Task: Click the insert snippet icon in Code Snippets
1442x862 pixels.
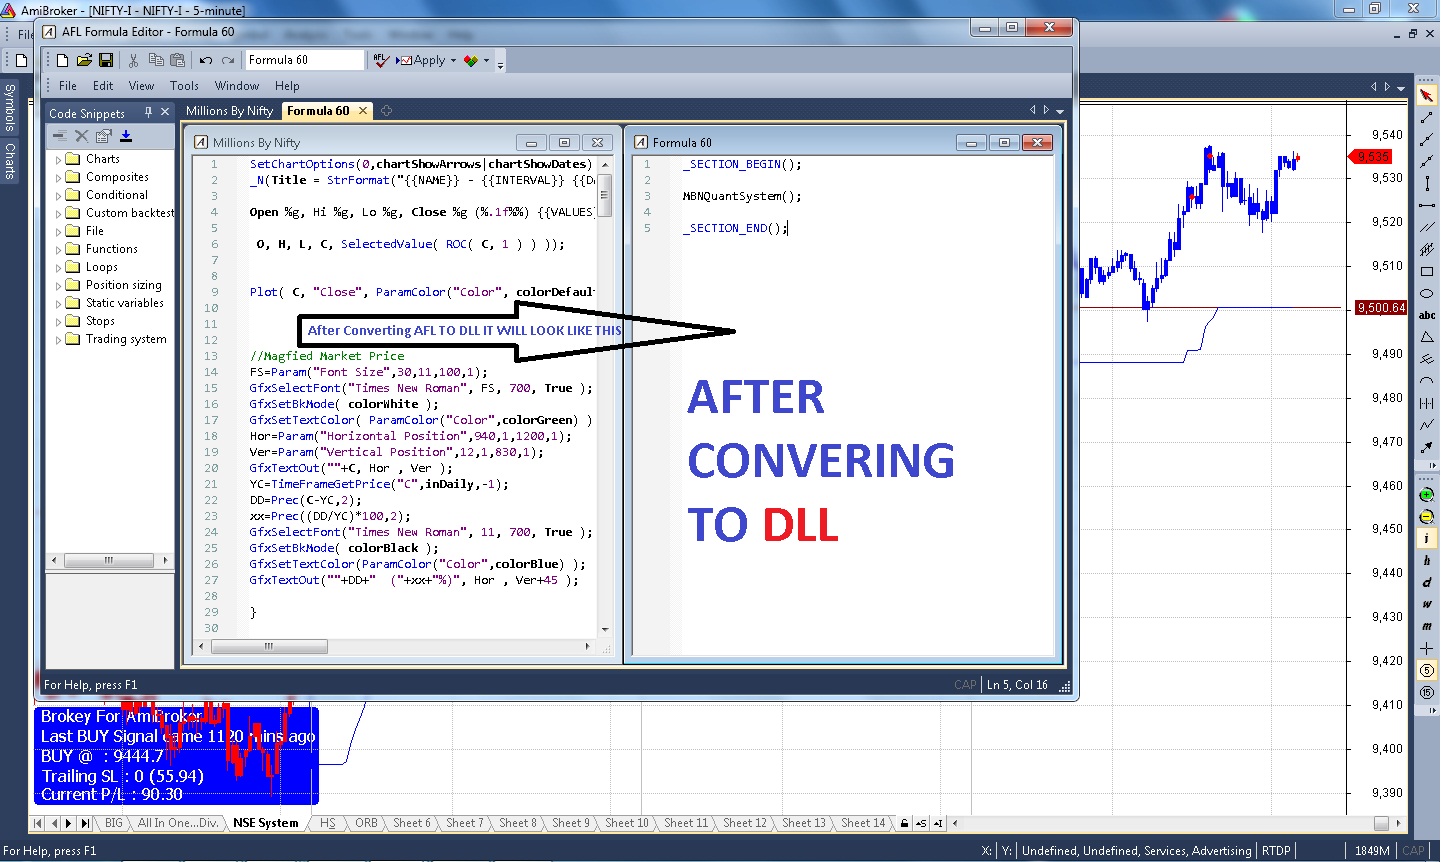Action: (60, 136)
